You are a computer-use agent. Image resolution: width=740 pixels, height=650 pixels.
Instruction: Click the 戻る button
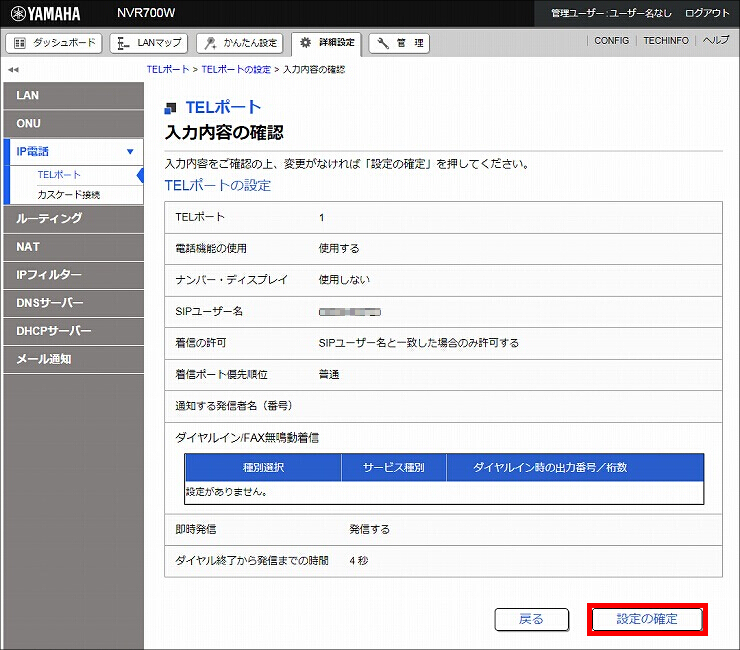tap(531, 619)
